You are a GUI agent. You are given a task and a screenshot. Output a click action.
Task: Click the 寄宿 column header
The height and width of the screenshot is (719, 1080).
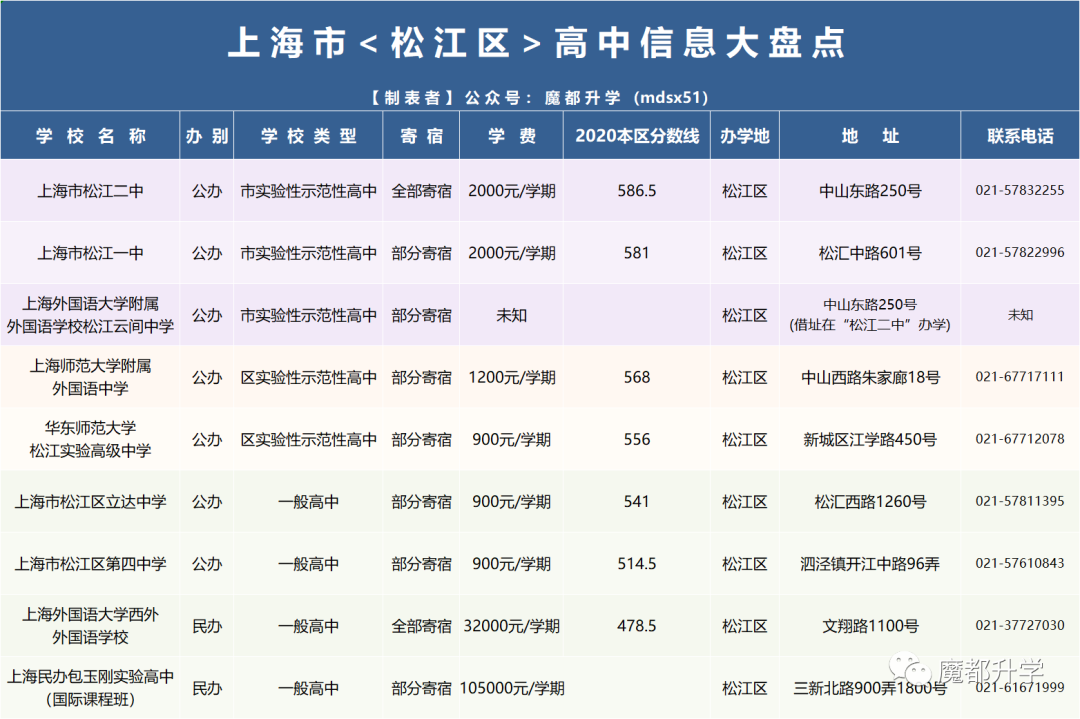click(422, 136)
